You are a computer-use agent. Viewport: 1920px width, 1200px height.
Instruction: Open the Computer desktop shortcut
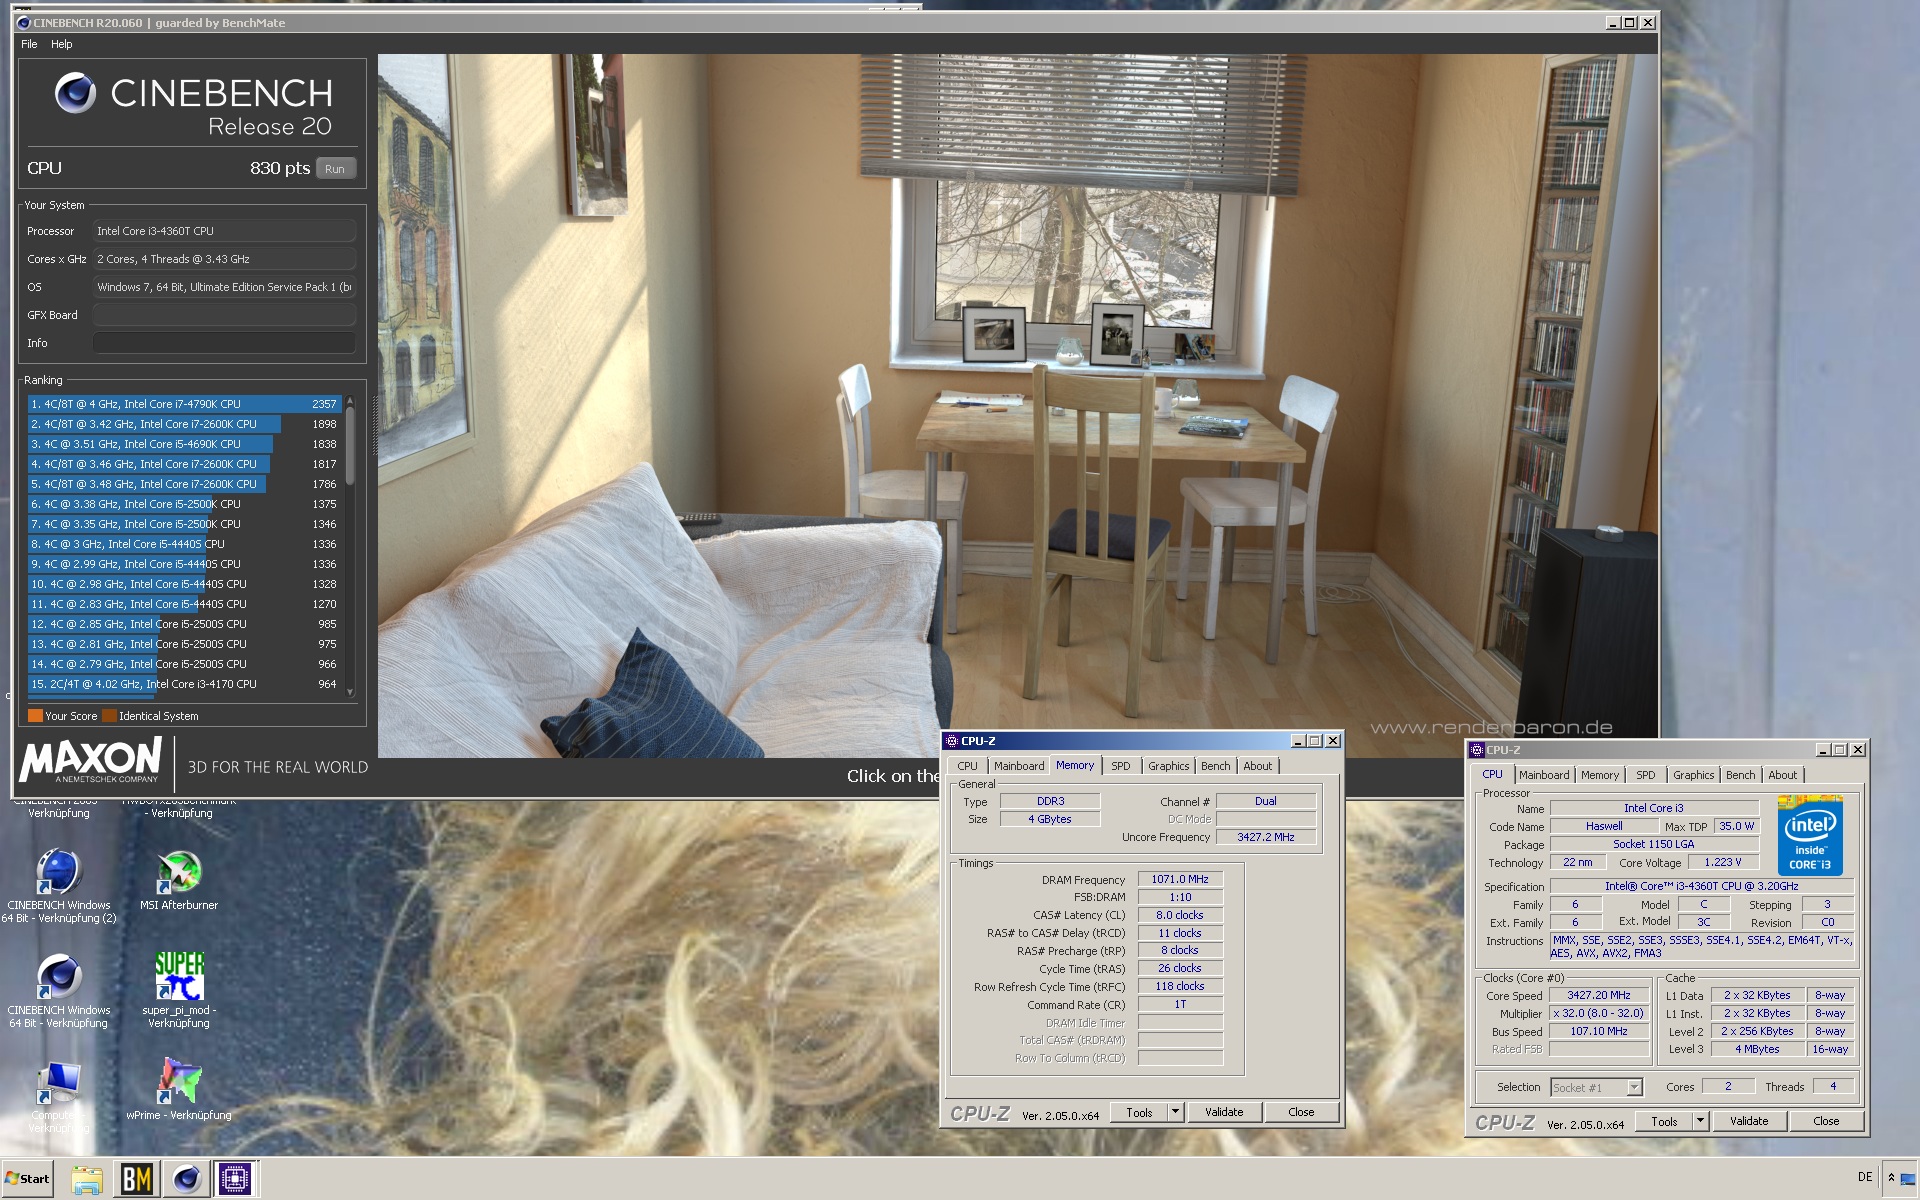click(x=59, y=1095)
